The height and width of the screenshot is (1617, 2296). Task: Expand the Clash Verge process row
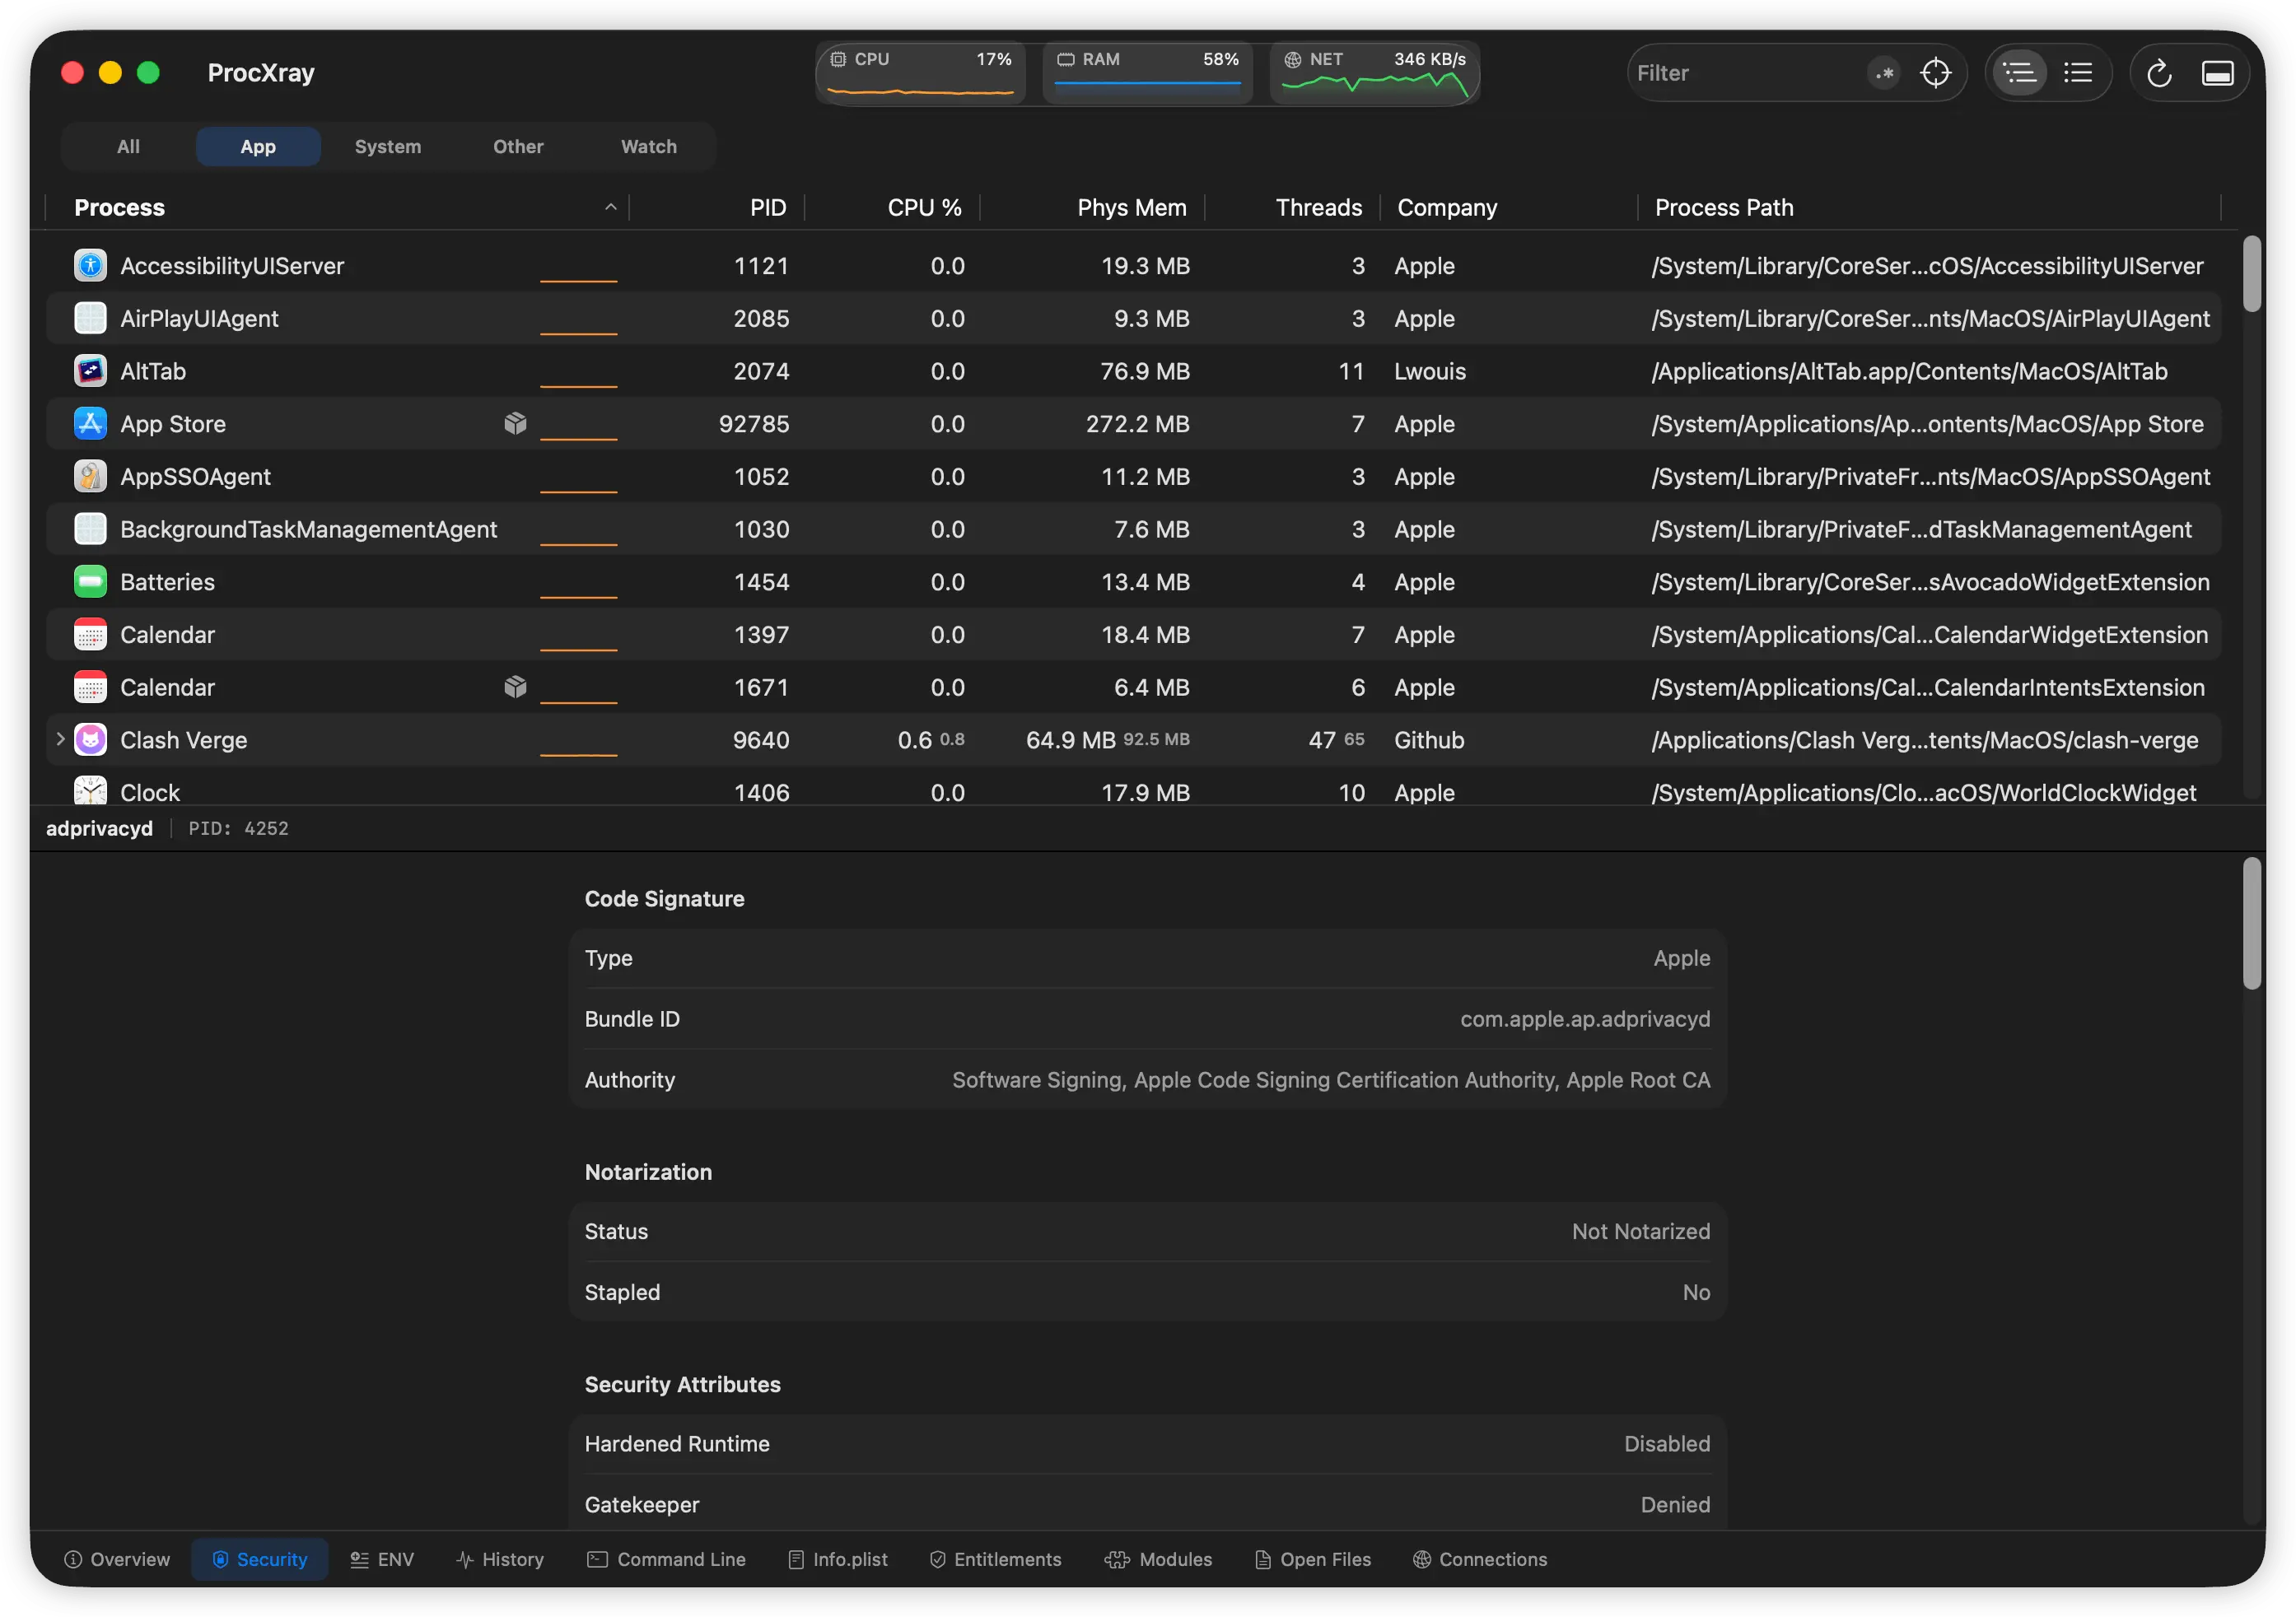(x=60, y=740)
